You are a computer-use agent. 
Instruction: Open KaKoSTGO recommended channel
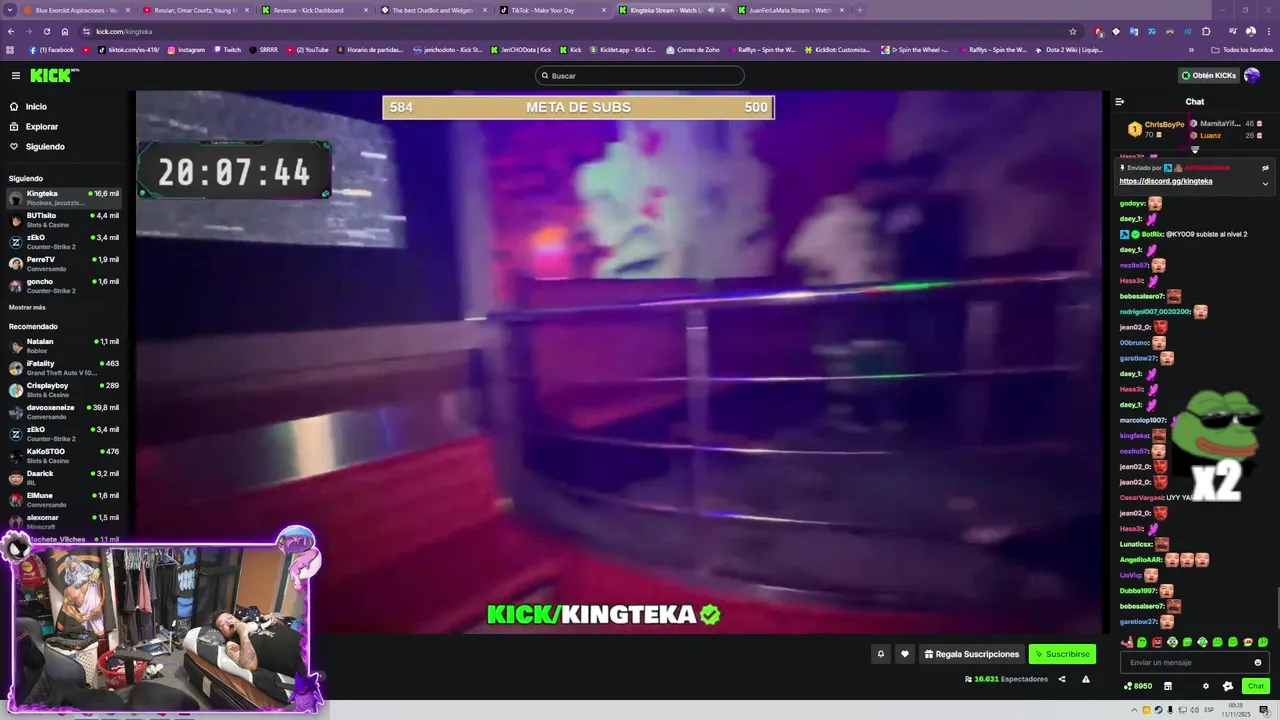[64, 455]
